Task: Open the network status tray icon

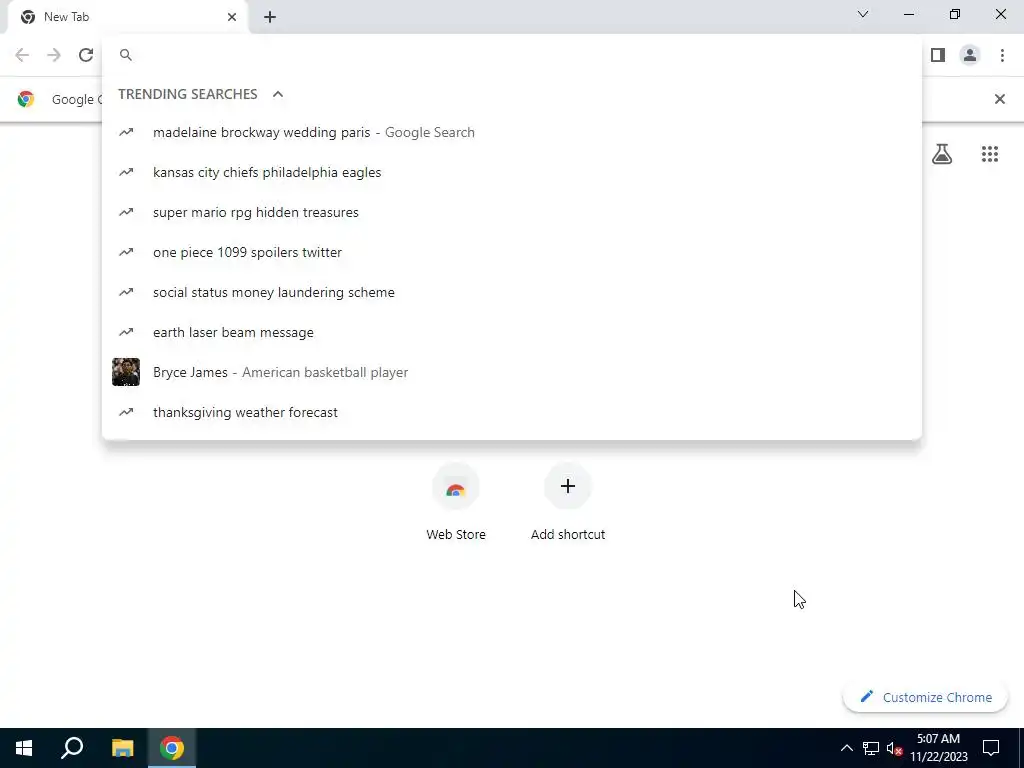Action: tap(871, 748)
